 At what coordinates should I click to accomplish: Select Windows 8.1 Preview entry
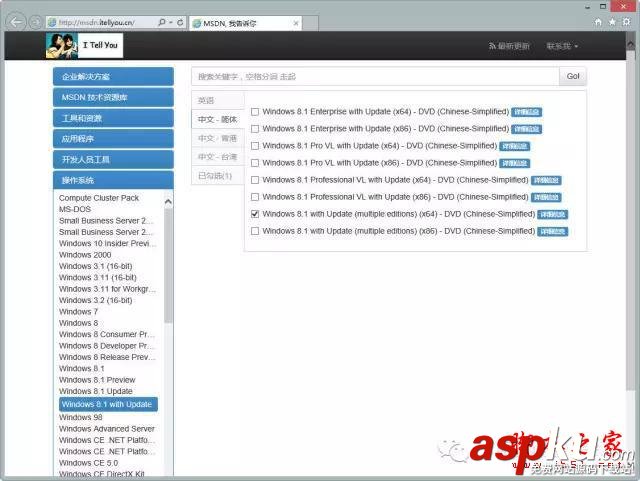(x=97, y=380)
